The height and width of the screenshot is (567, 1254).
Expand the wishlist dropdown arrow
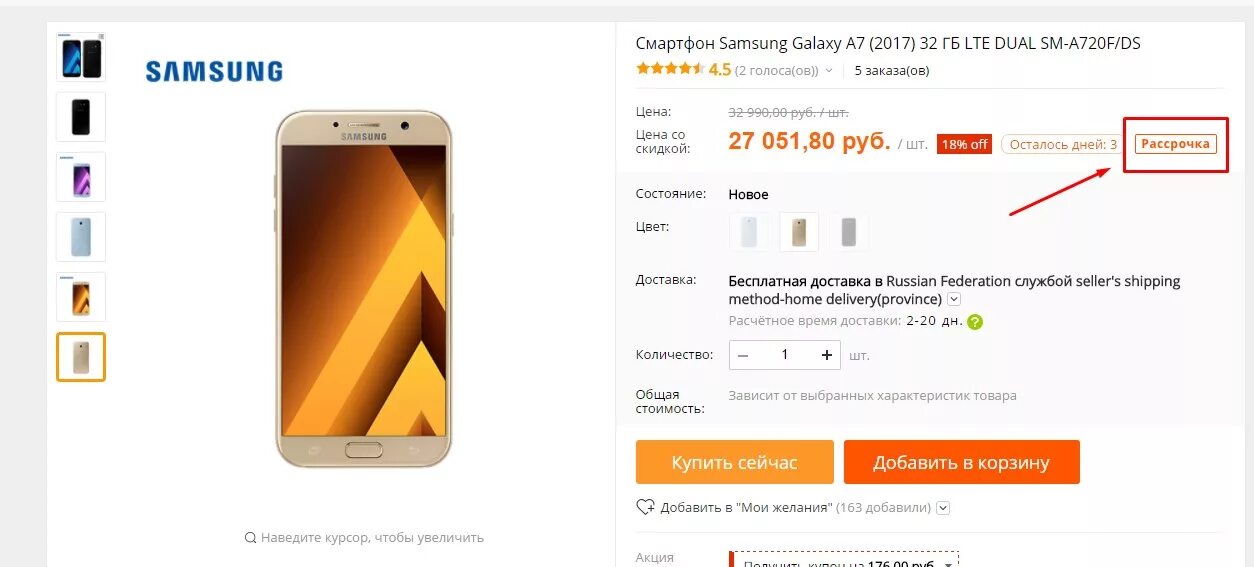pos(943,508)
